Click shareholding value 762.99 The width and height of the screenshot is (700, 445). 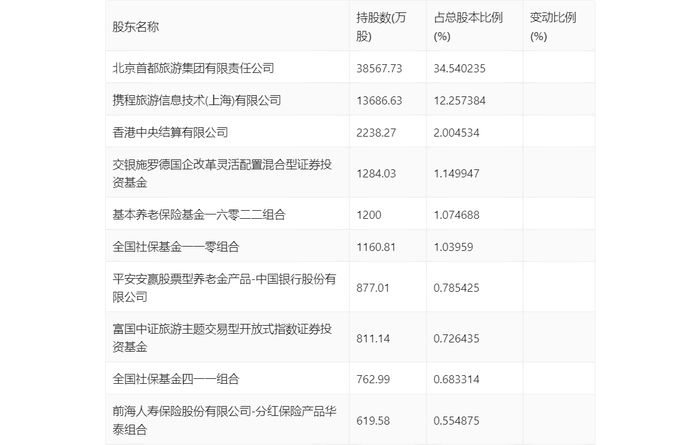(373, 379)
